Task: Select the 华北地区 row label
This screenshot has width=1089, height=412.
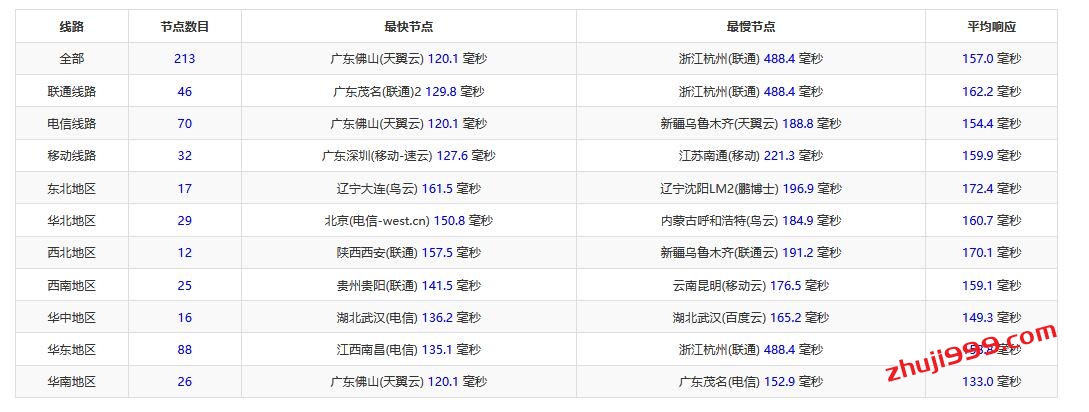Action: [72, 221]
